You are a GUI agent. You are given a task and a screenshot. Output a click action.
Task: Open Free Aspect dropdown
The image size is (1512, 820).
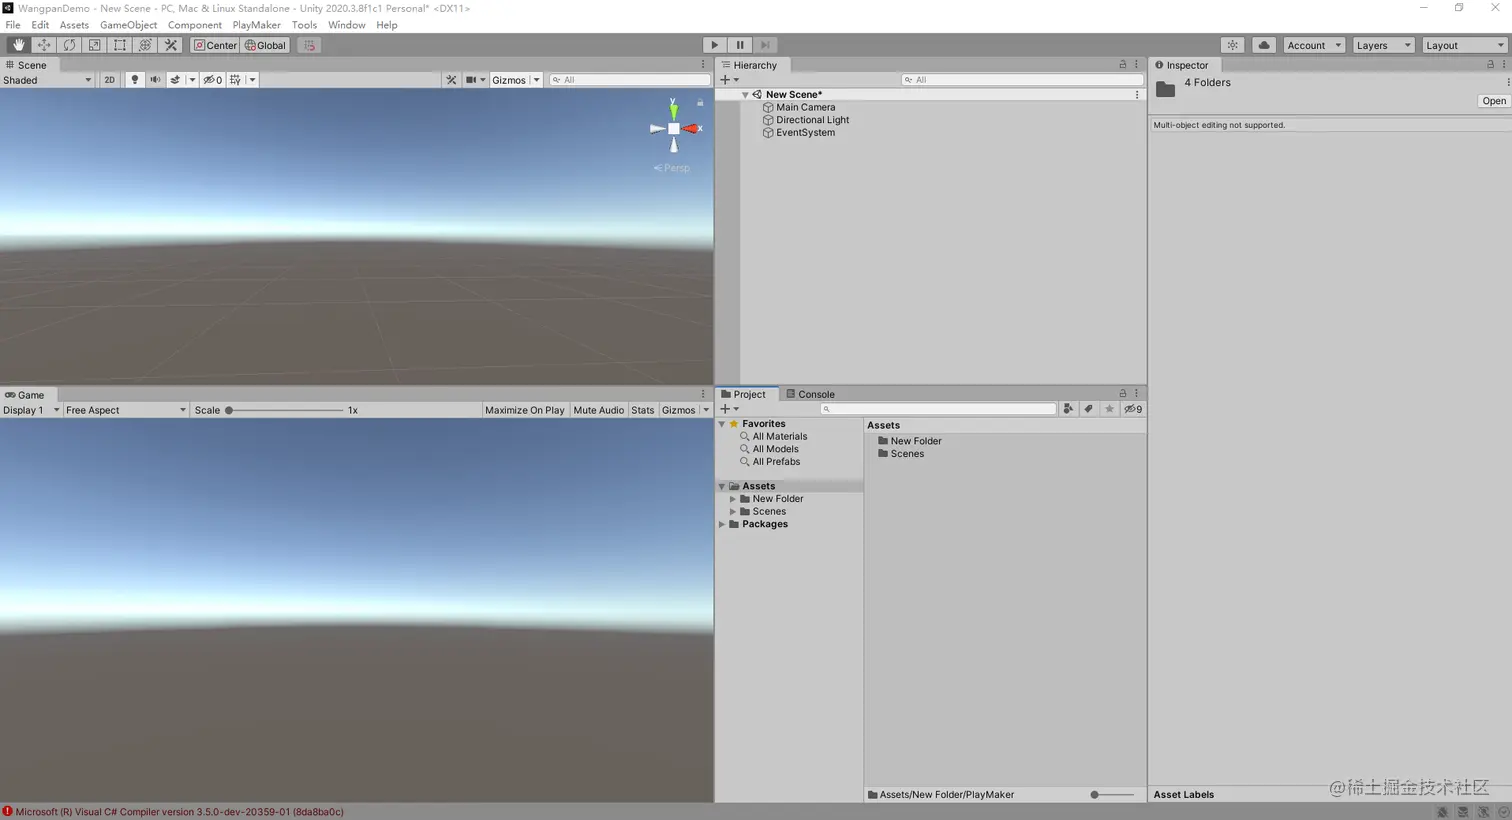click(126, 410)
